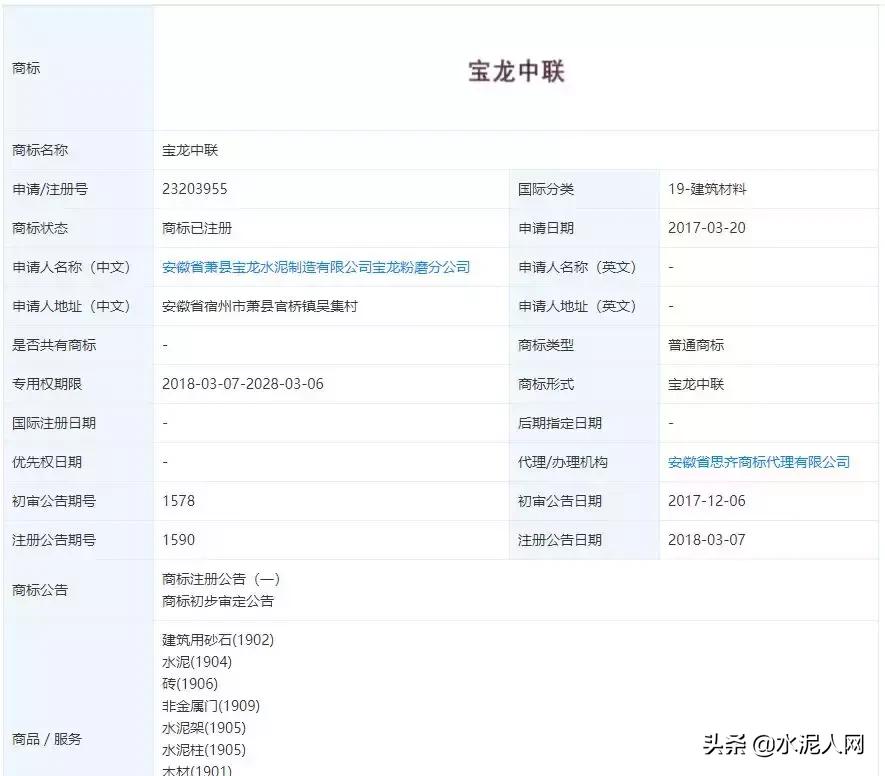Select goods item 水泥柱(1905)

[204, 750]
